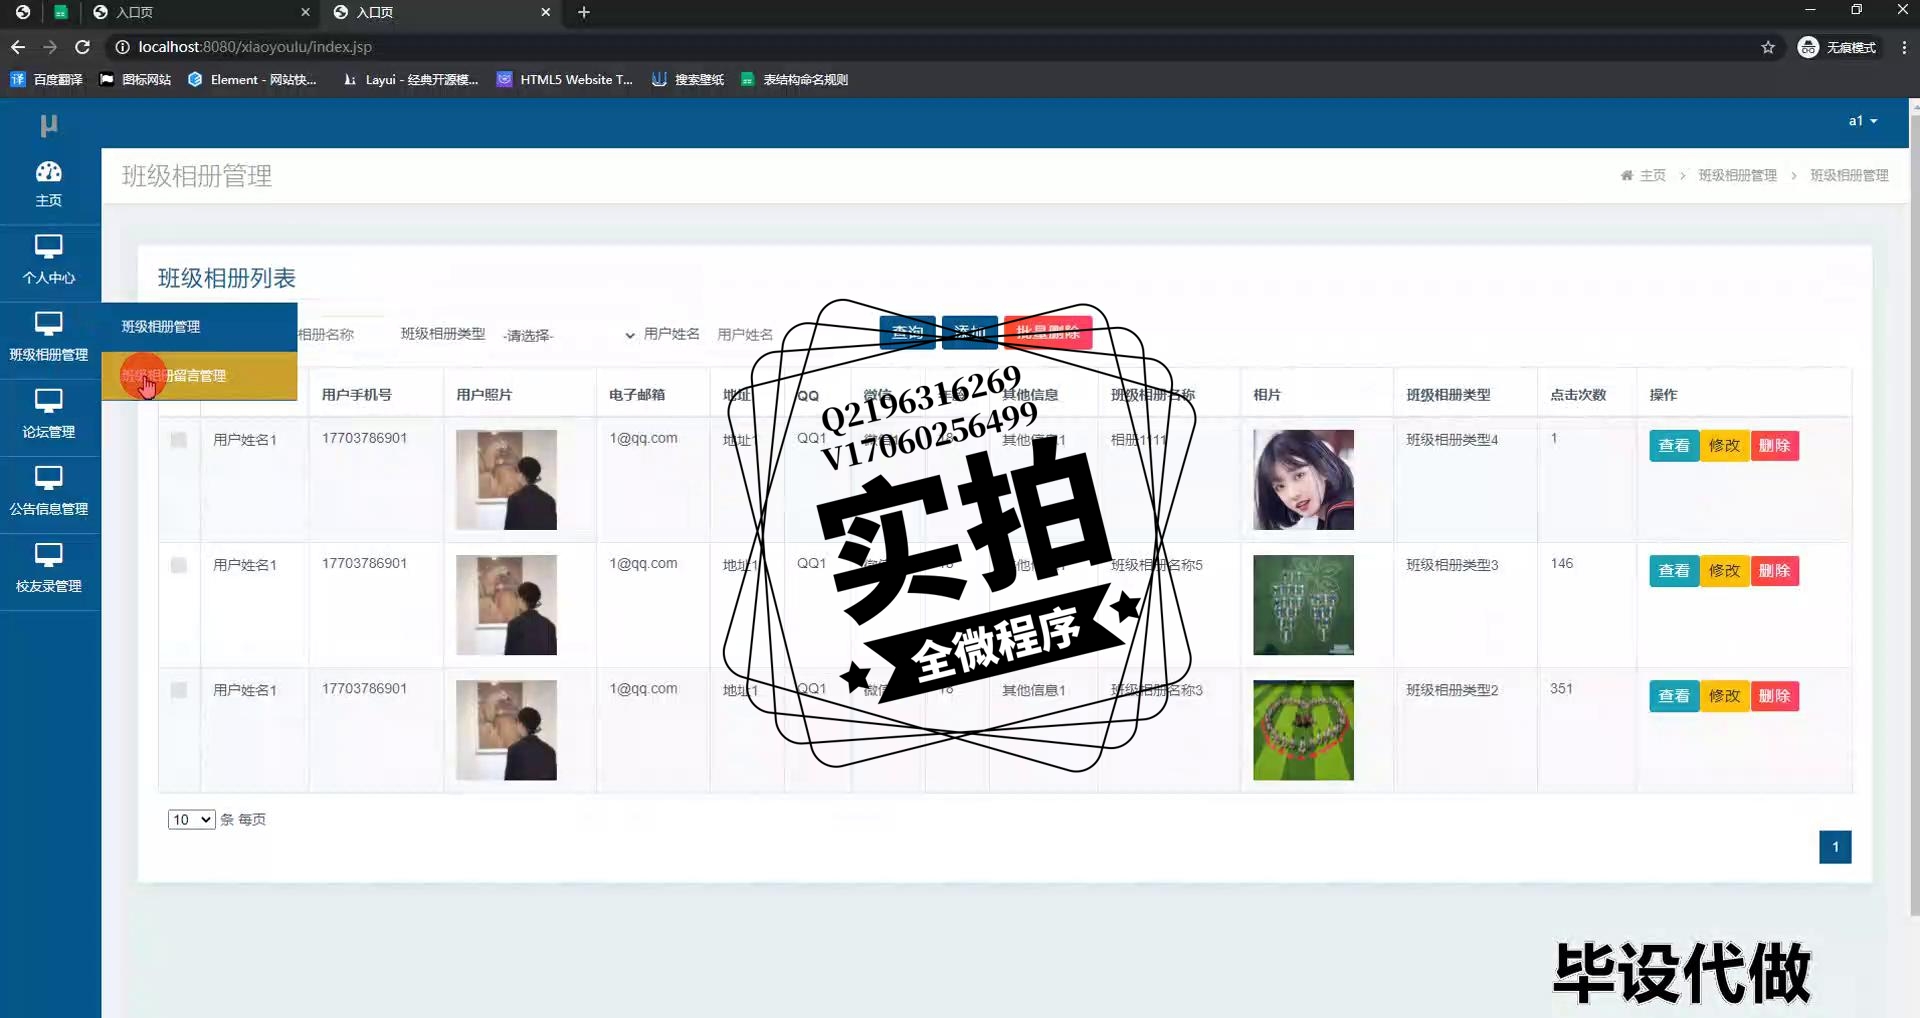1920x1018 pixels.
Task: Open the 10 条每页 page size dropdown
Action: tap(191, 820)
